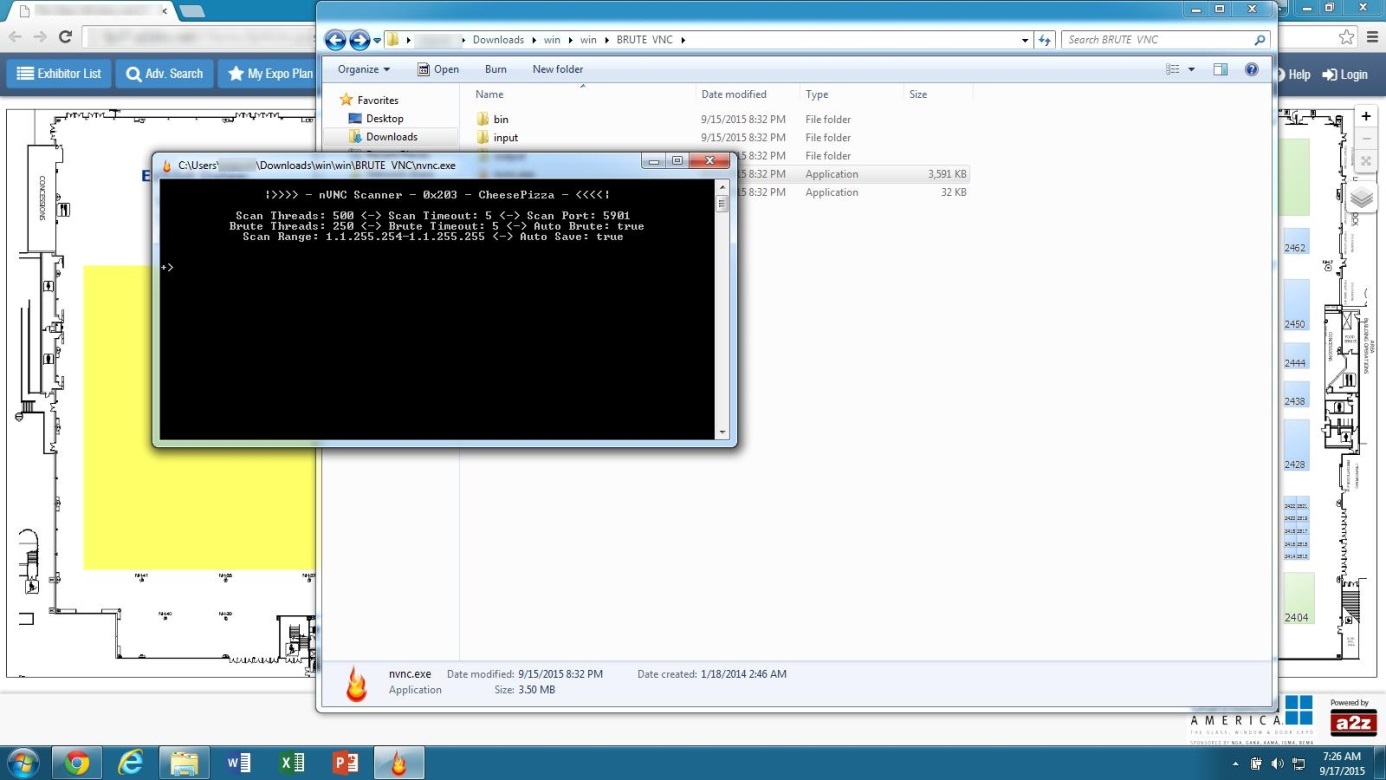Open My Expo Plan
The image size is (1386, 780).
coord(267,74)
